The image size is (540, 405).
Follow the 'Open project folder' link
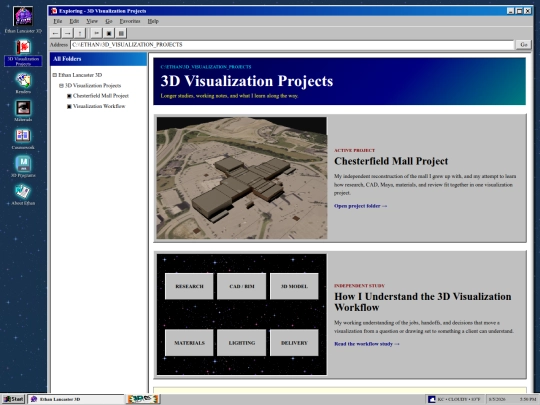(361, 206)
